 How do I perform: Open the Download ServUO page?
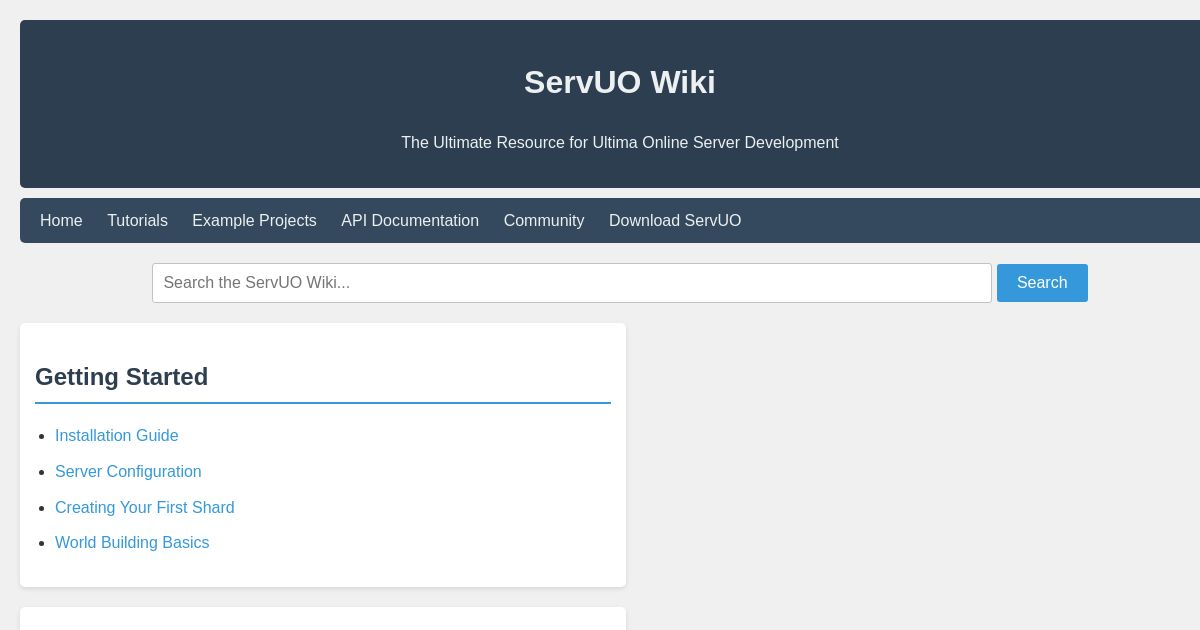(x=675, y=221)
